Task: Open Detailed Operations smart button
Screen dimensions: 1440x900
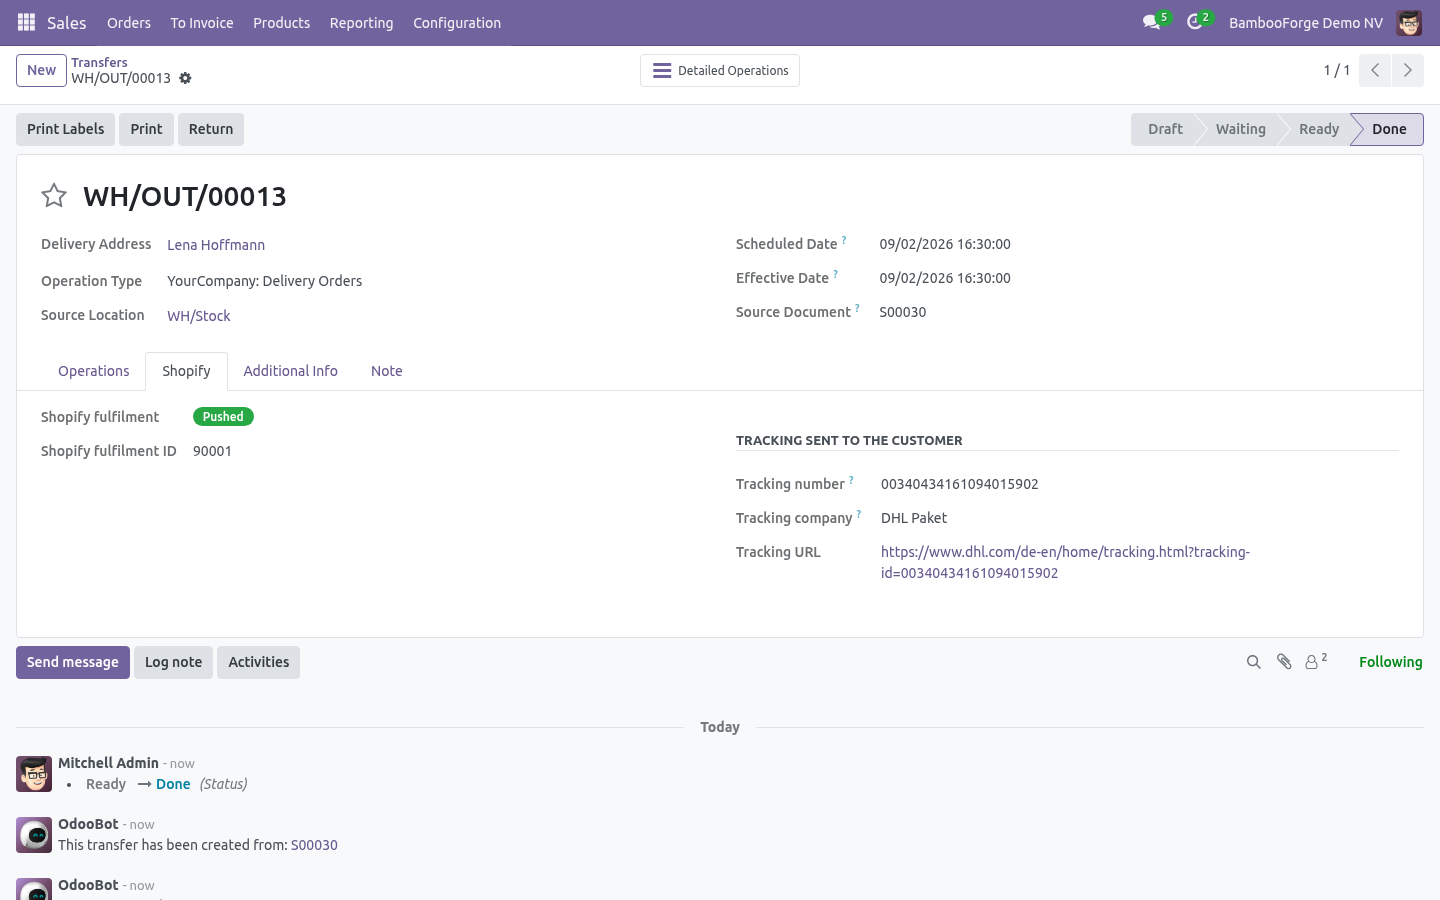Action: click(720, 70)
